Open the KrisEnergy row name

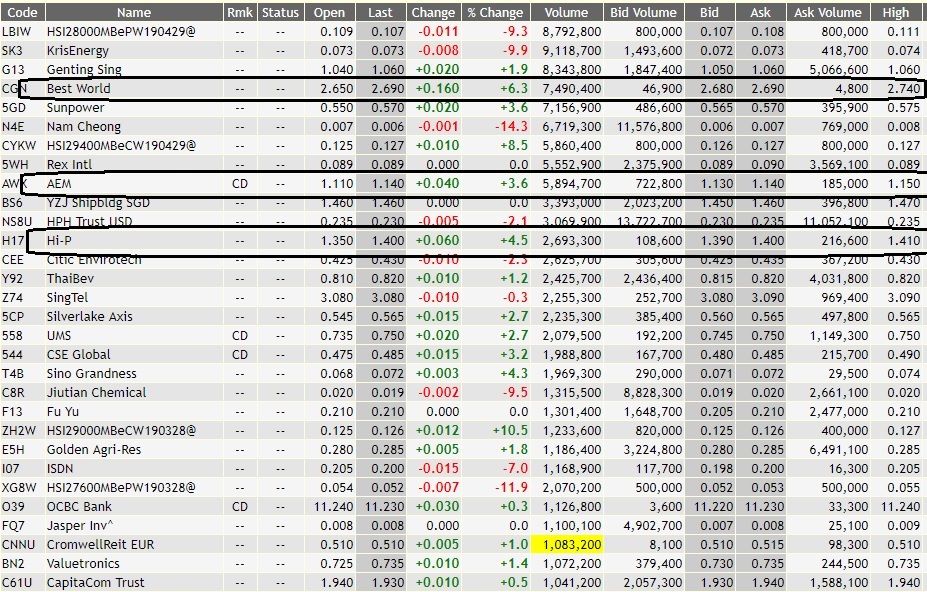click(78, 51)
